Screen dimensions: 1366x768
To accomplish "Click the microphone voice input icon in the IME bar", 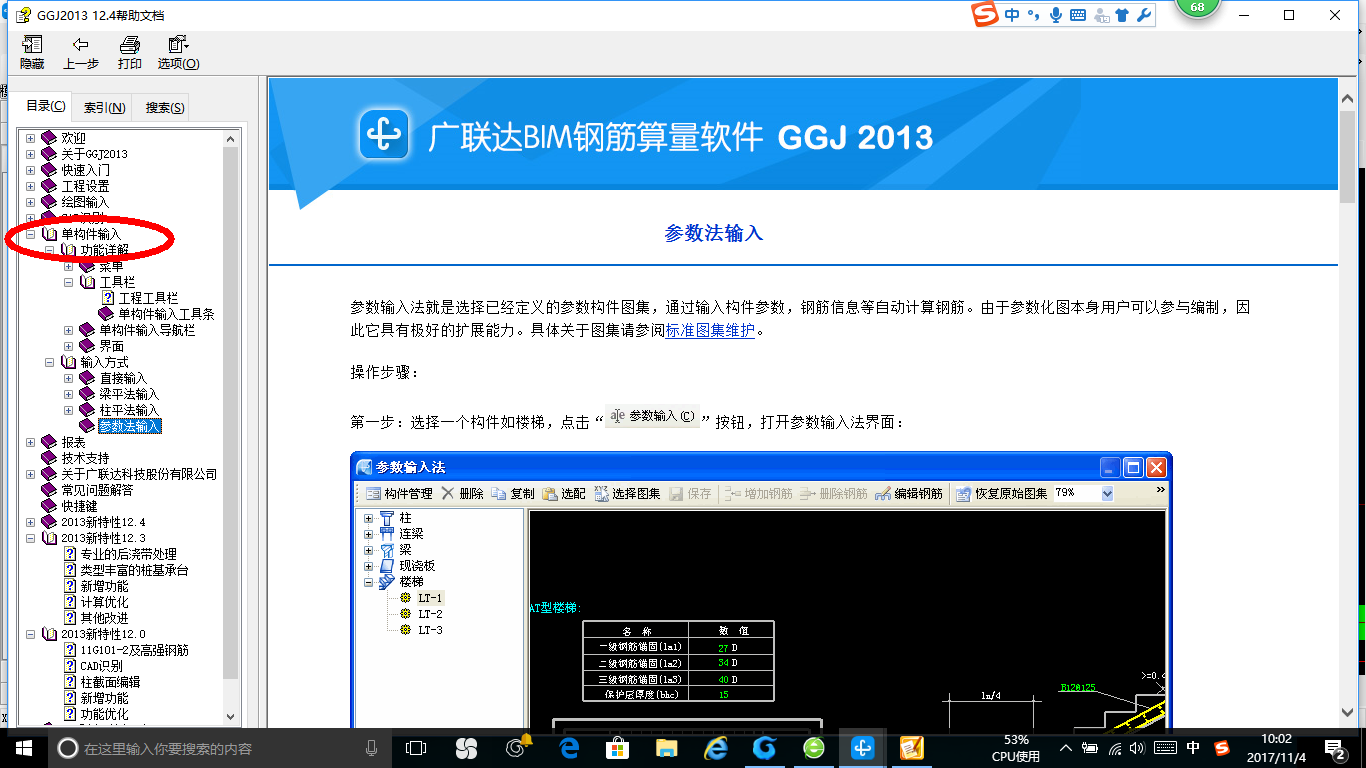I will click(1056, 15).
